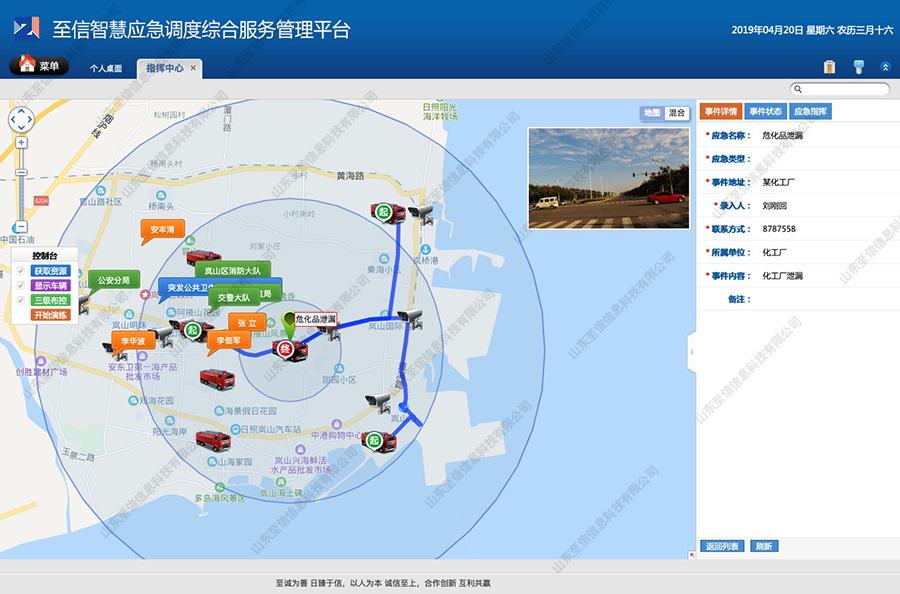This screenshot has width=900, height=594.
Task: Click the 显示车辆 button
Action: pos(51,286)
